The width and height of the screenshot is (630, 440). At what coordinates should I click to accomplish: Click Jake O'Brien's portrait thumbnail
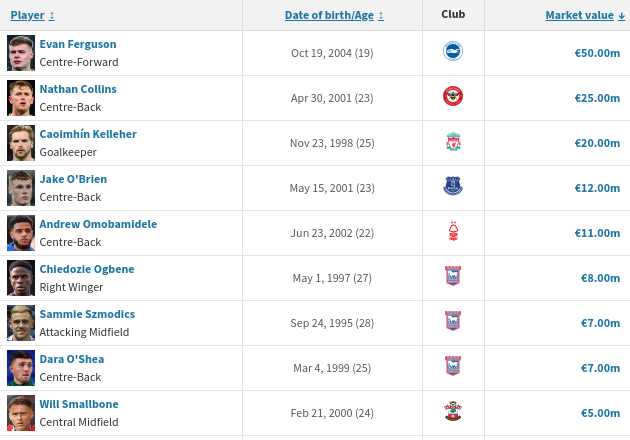[20, 188]
